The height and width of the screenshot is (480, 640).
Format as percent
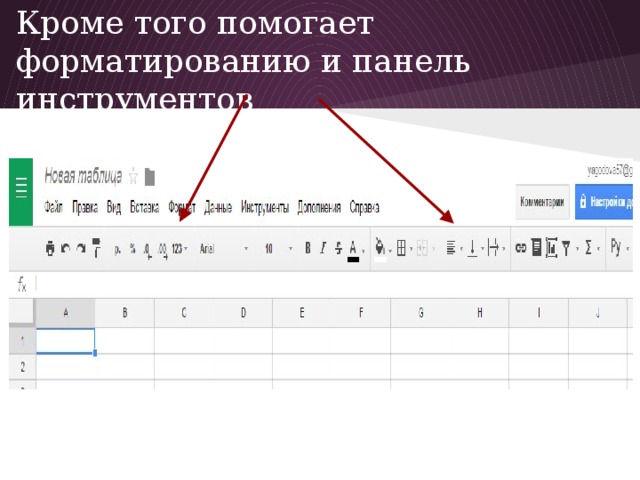pyautogui.click(x=132, y=249)
